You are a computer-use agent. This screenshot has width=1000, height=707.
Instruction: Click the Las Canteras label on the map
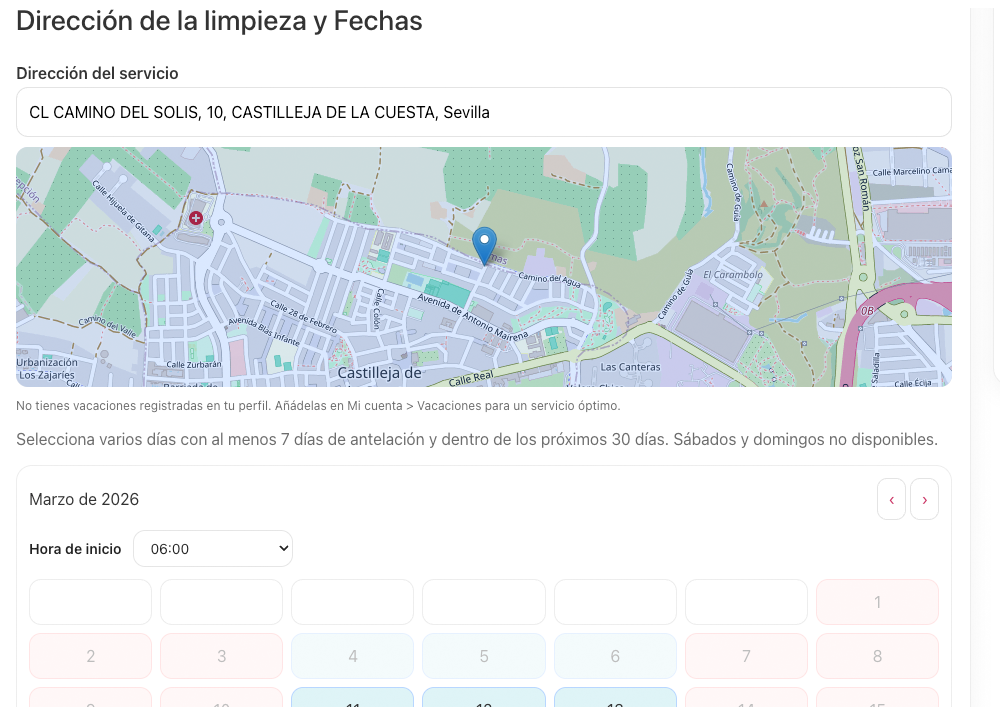[631, 367]
